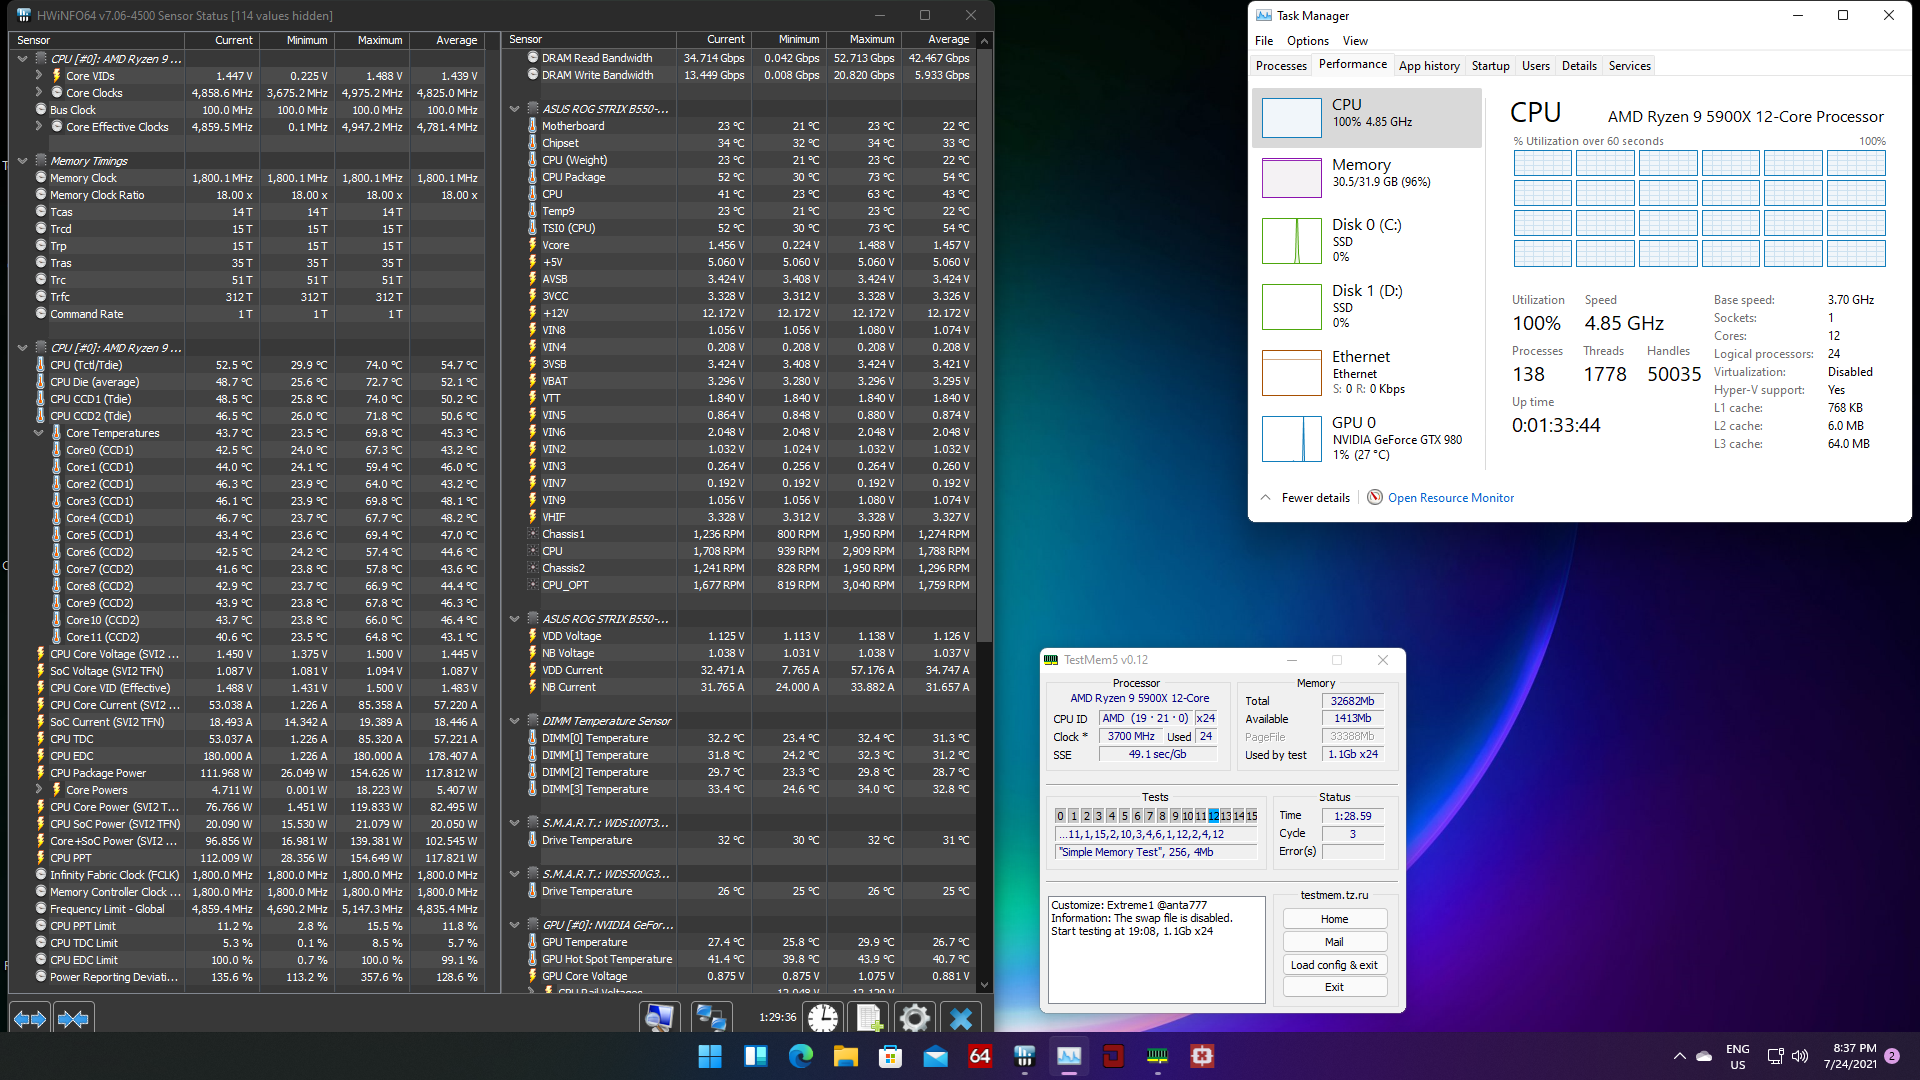Open Resource Monitor icon in Task Manager
Screen dimensions: 1920x1080
[x=1375, y=497]
